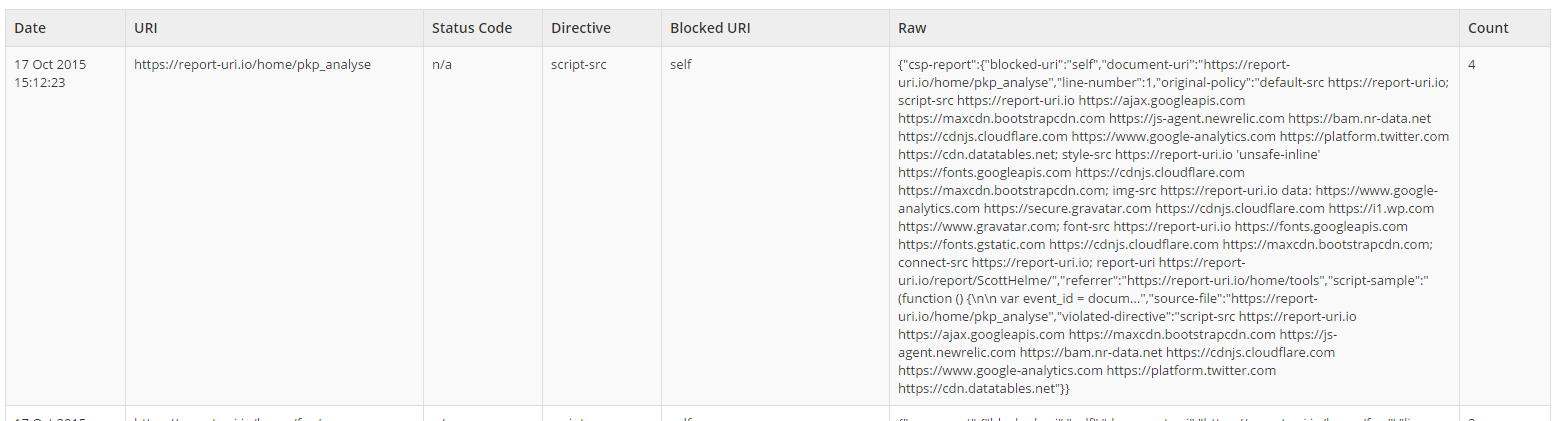This screenshot has height=421, width=1559.
Task: Click the count value 4 cell
Action: (1472, 65)
